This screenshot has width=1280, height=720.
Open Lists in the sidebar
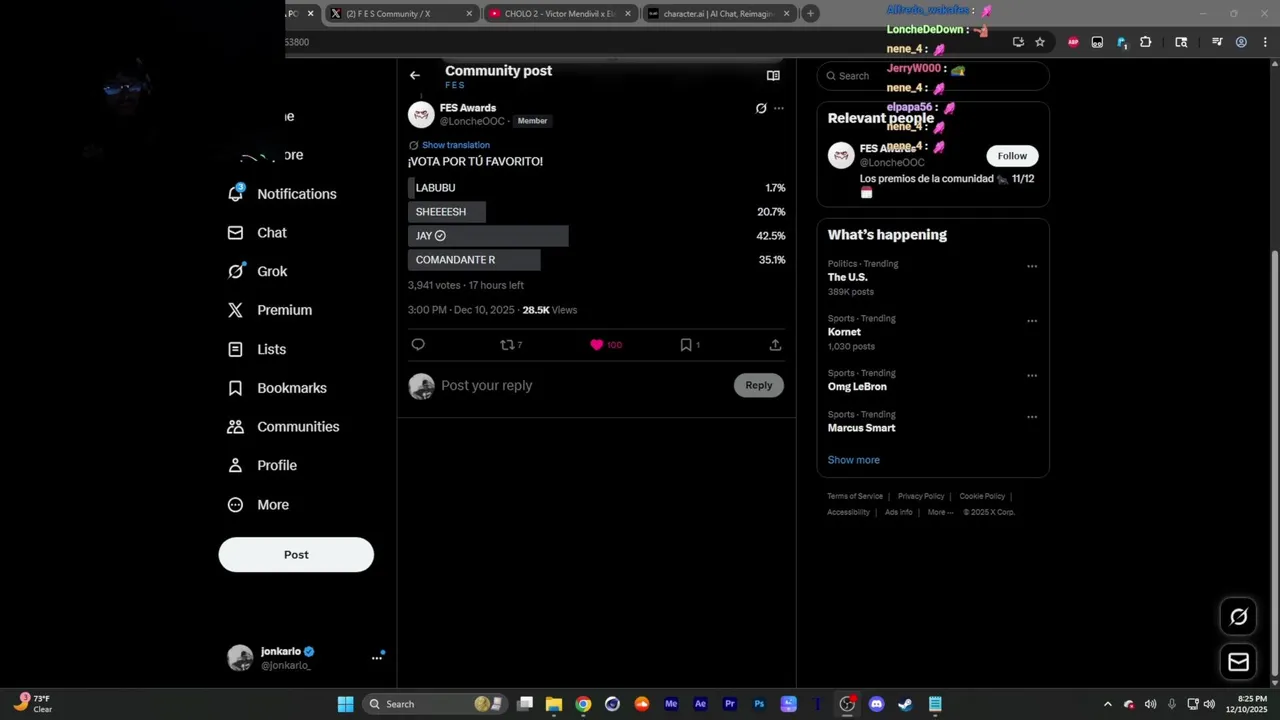coord(257,349)
